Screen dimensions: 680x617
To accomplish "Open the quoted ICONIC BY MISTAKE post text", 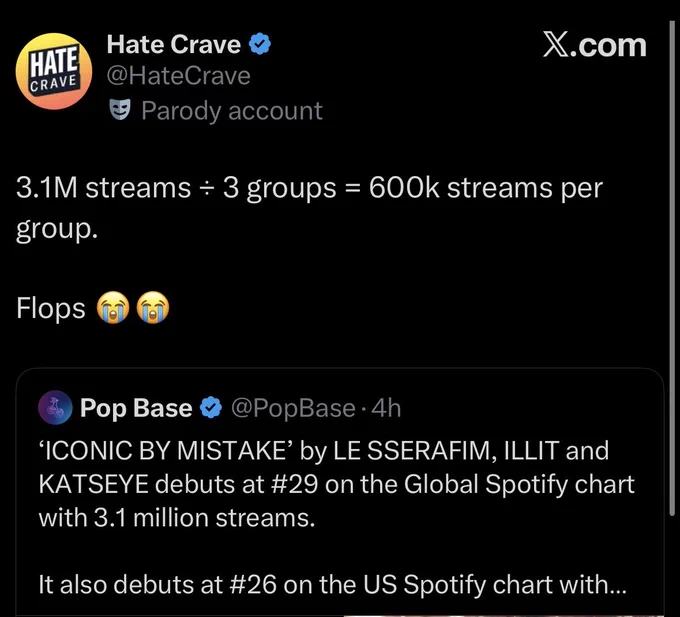I will [x=337, y=484].
